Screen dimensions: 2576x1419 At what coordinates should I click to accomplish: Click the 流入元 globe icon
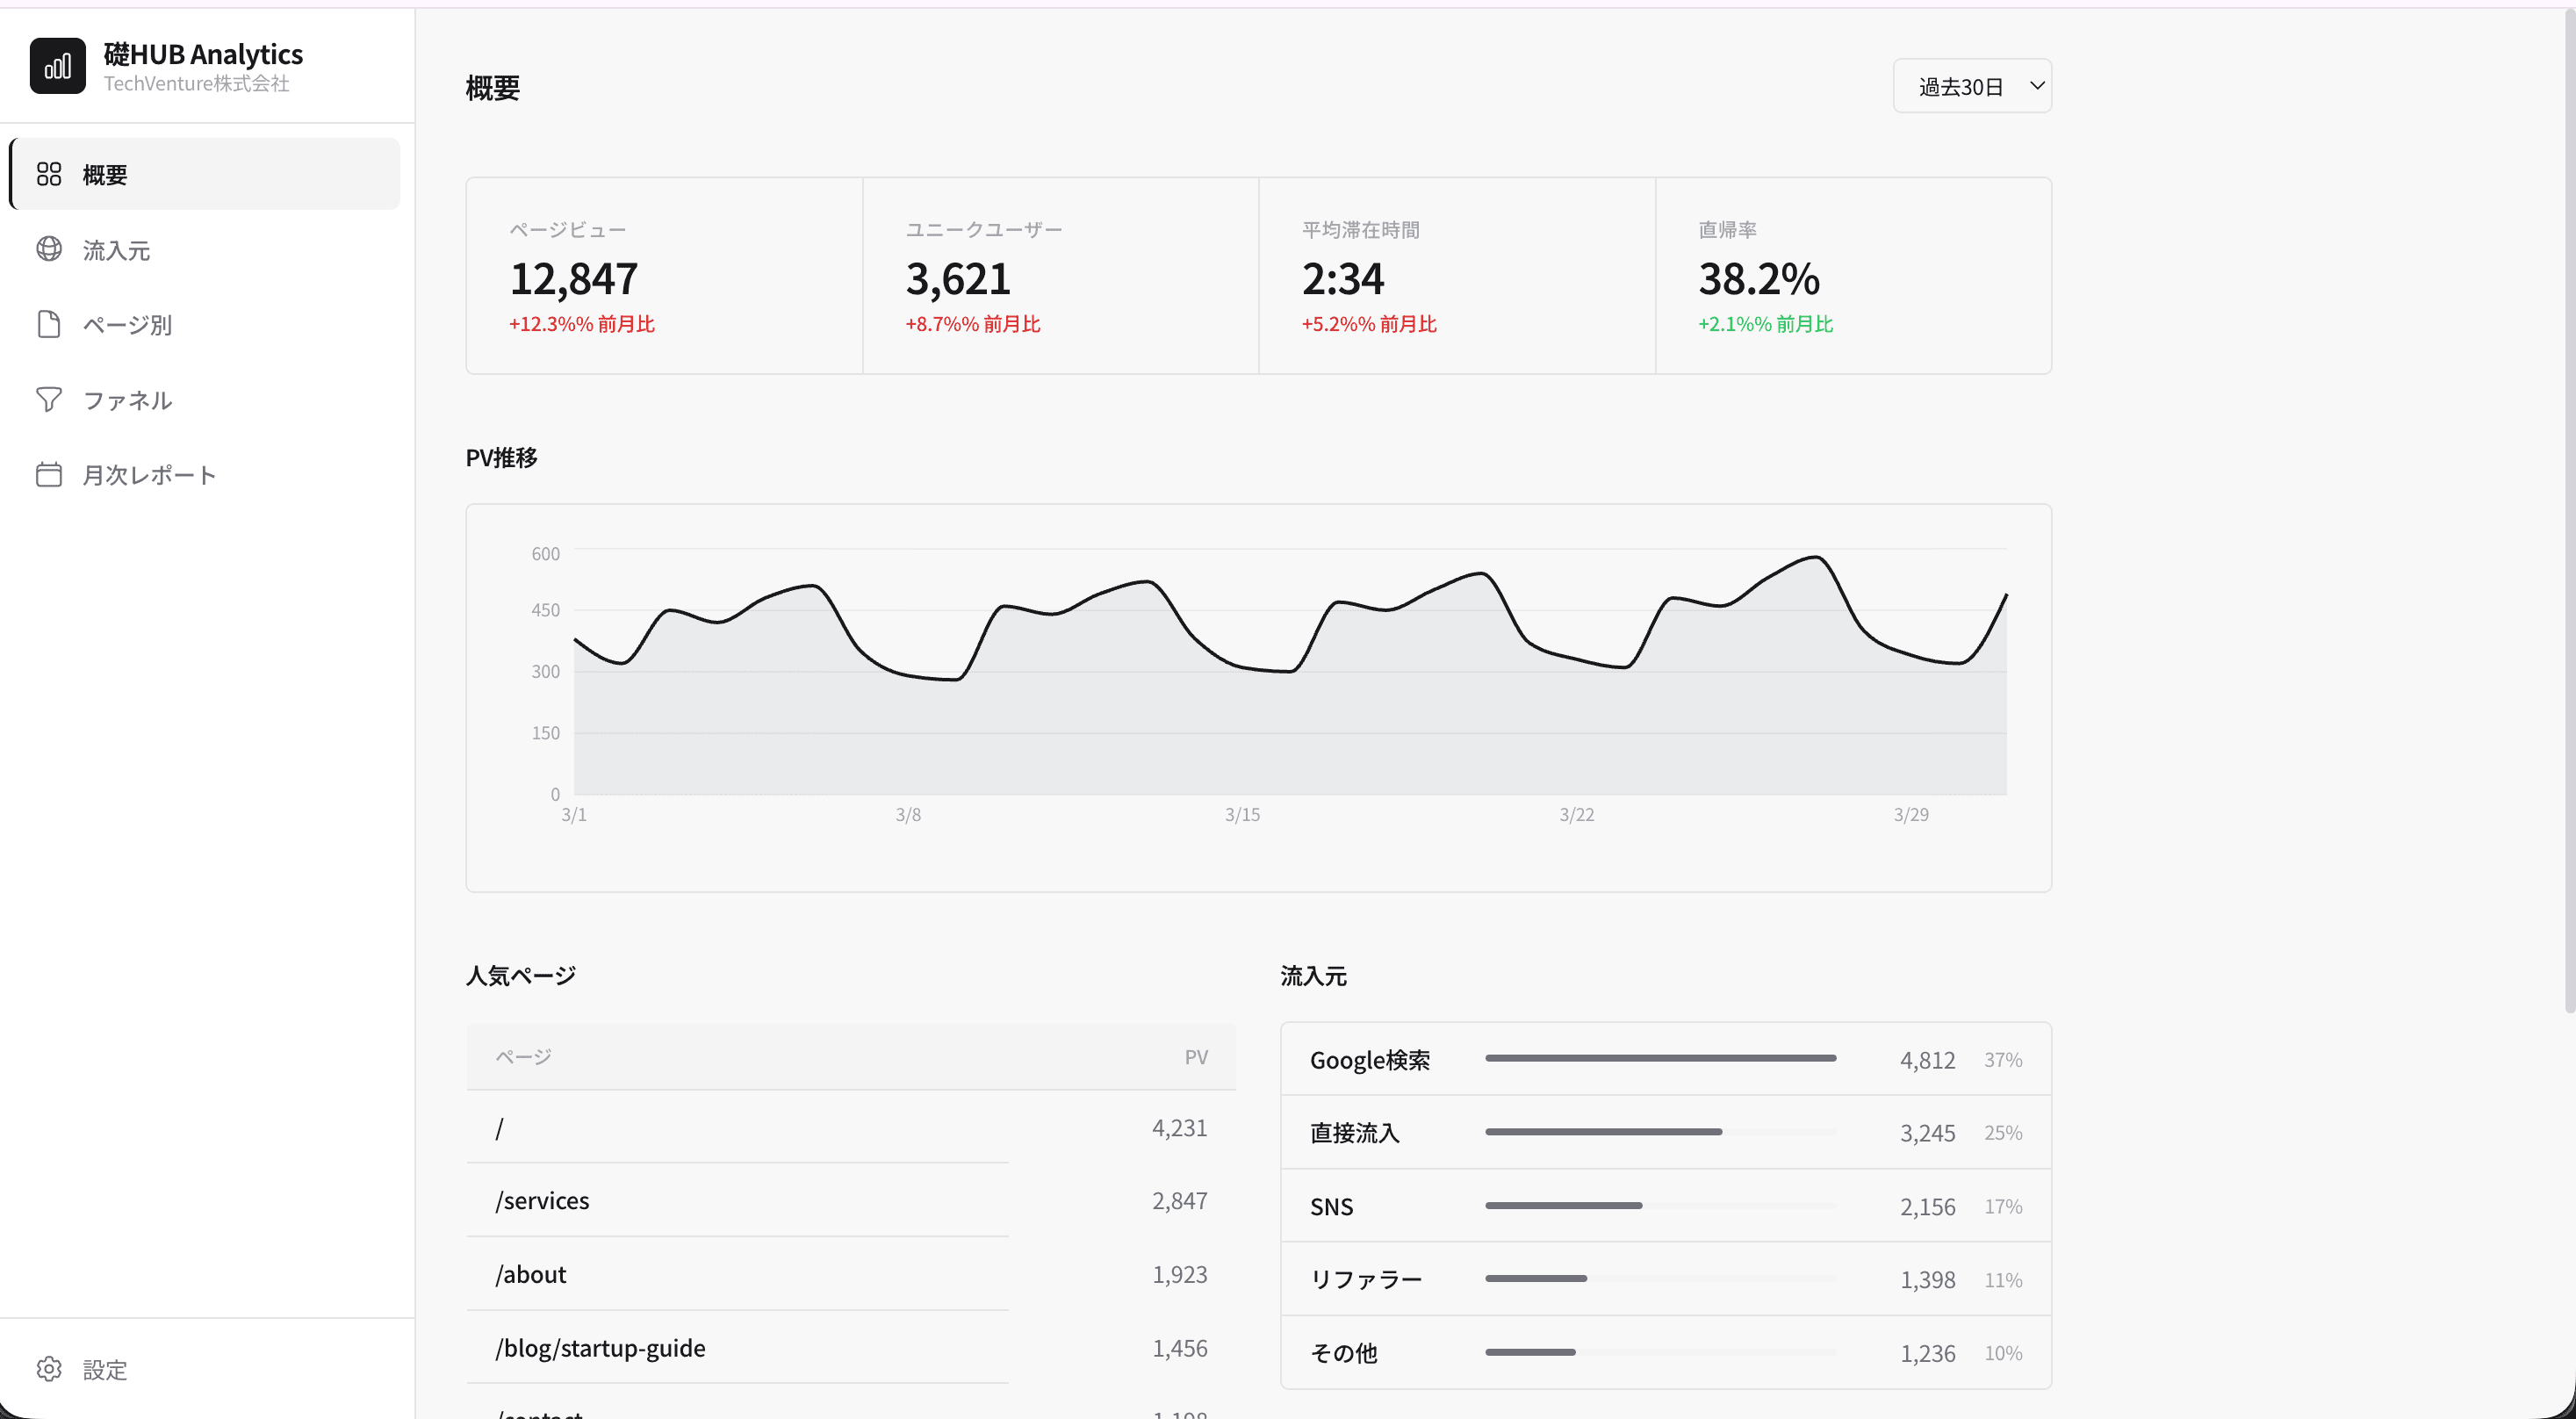tap(49, 249)
